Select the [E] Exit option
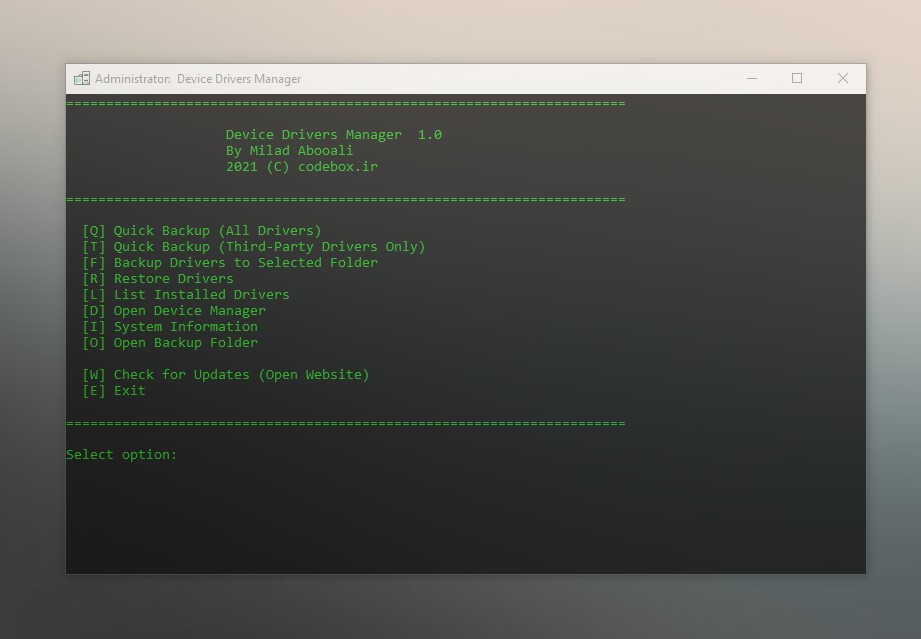 (113, 391)
